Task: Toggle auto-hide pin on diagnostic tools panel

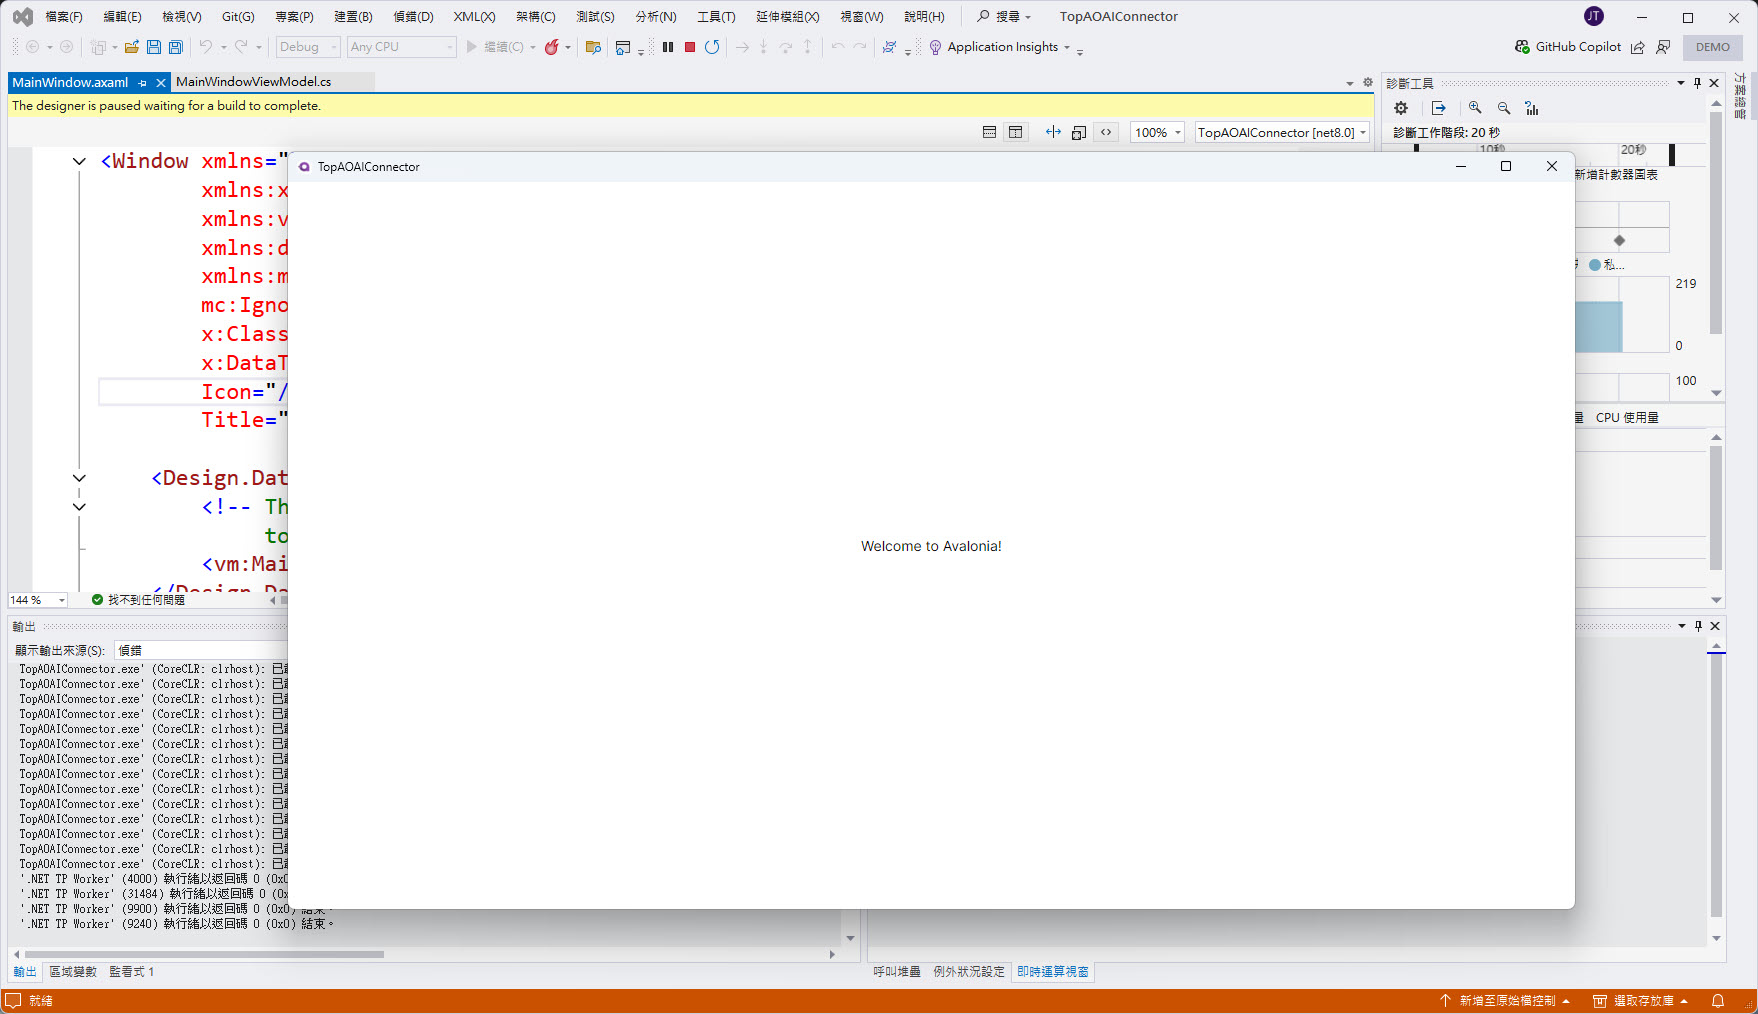Action: (x=1698, y=83)
